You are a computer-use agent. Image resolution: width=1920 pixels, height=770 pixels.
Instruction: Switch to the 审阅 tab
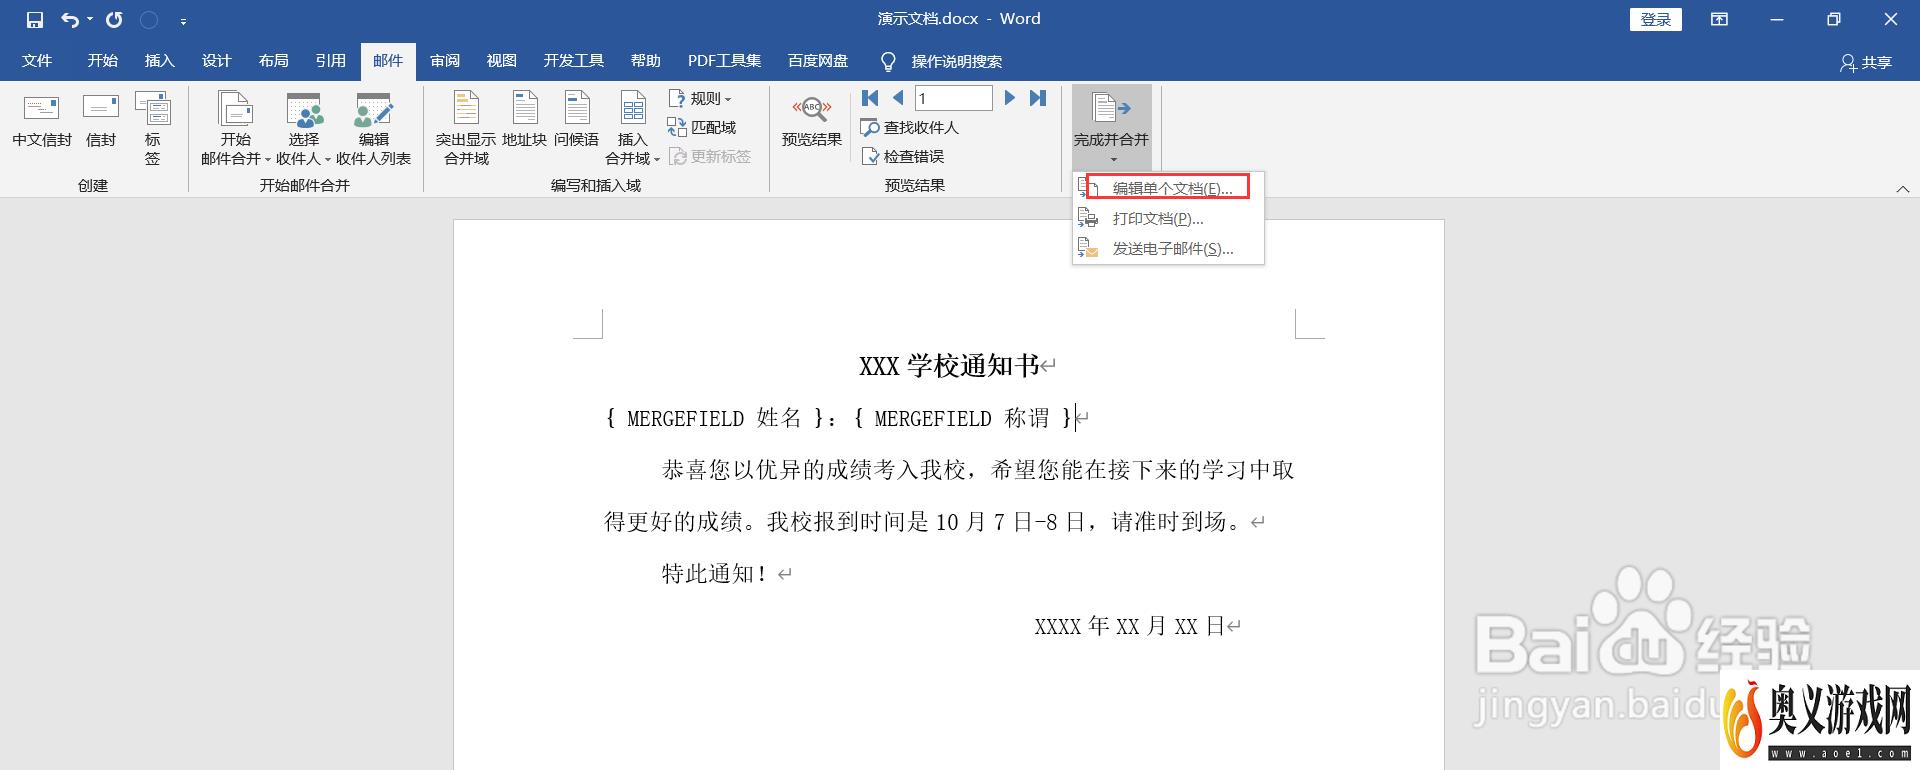tap(445, 61)
